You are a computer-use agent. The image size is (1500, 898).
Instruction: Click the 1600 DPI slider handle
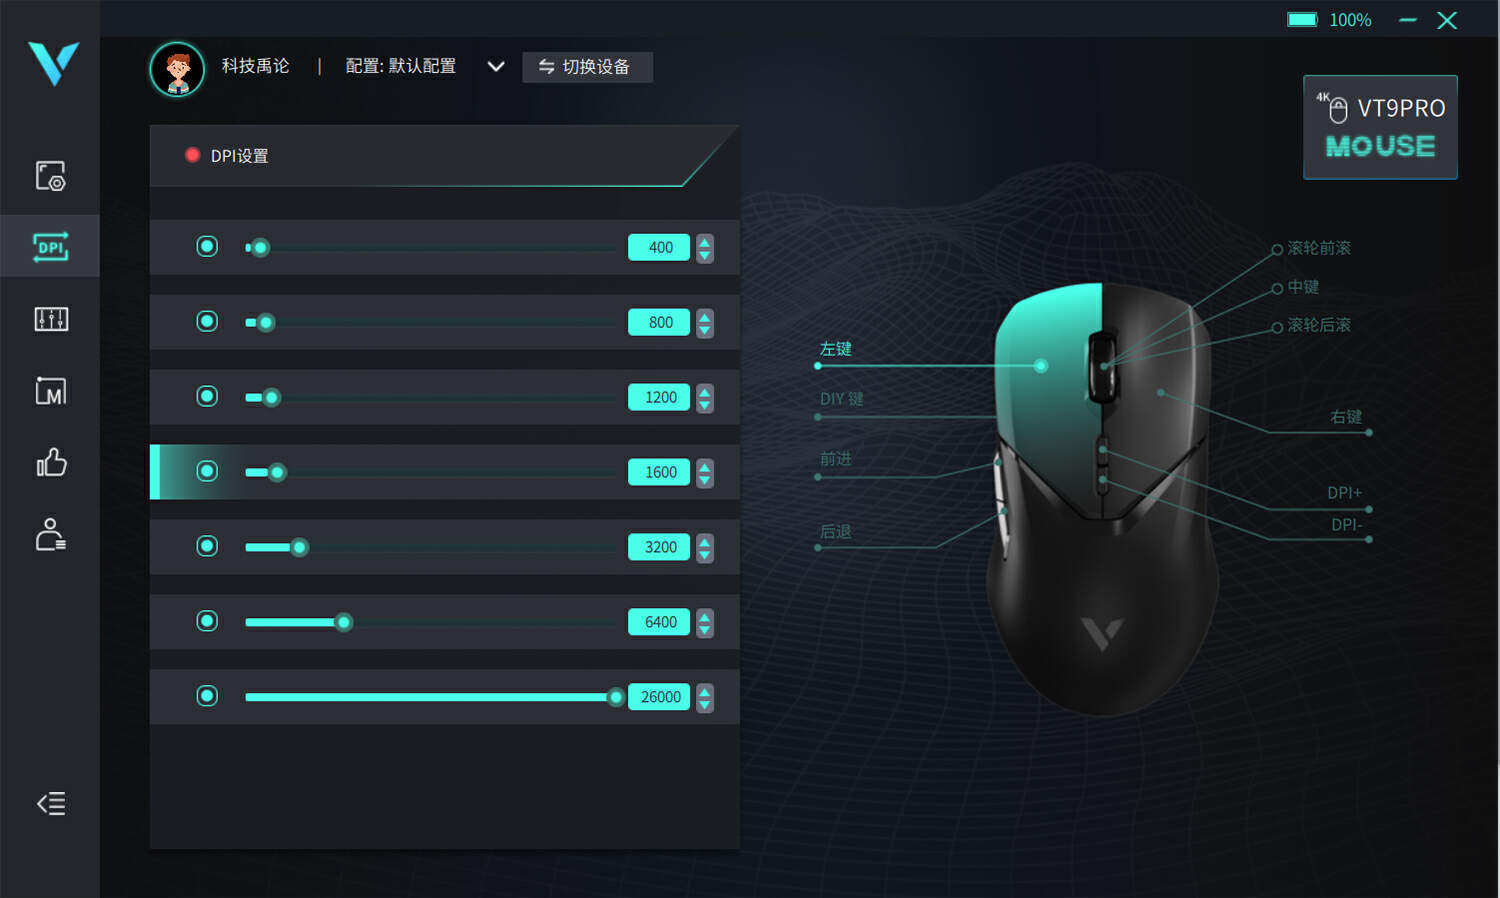pyautogui.click(x=277, y=472)
